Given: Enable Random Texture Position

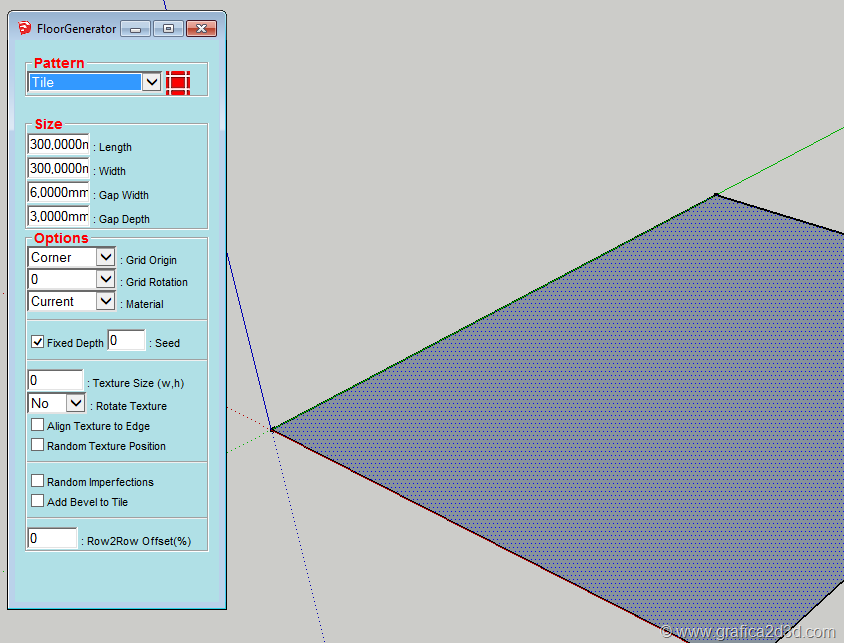Looking at the screenshot, I should pyautogui.click(x=38, y=445).
